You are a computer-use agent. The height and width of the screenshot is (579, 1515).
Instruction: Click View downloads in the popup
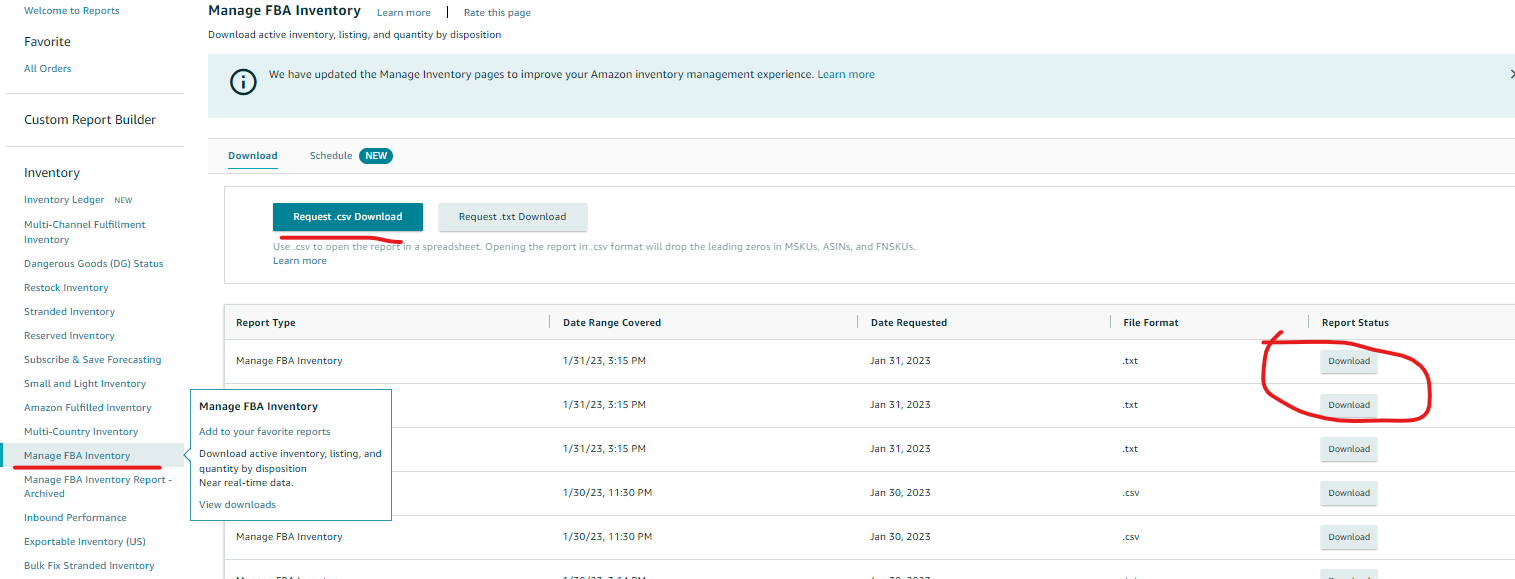point(237,505)
